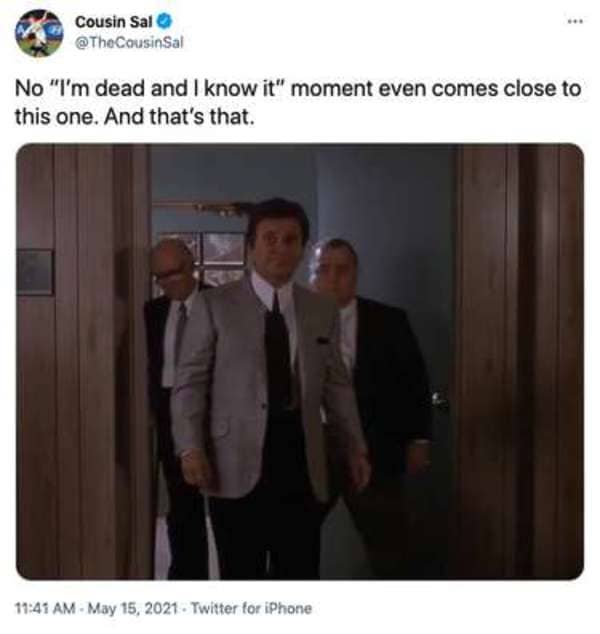Open Cousin Sal's profile avatar
The image size is (600, 634).
pyautogui.click(x=39, y=33)
